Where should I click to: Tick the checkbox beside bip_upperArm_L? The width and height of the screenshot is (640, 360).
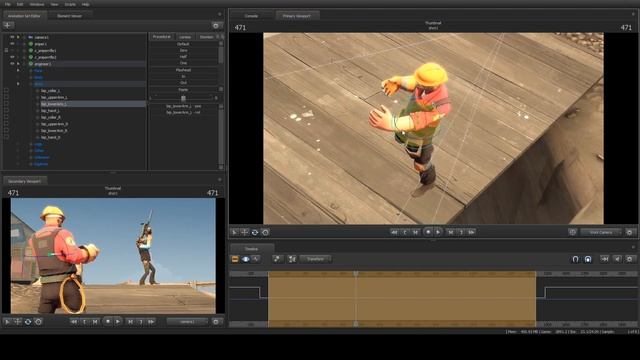[6, 98]
